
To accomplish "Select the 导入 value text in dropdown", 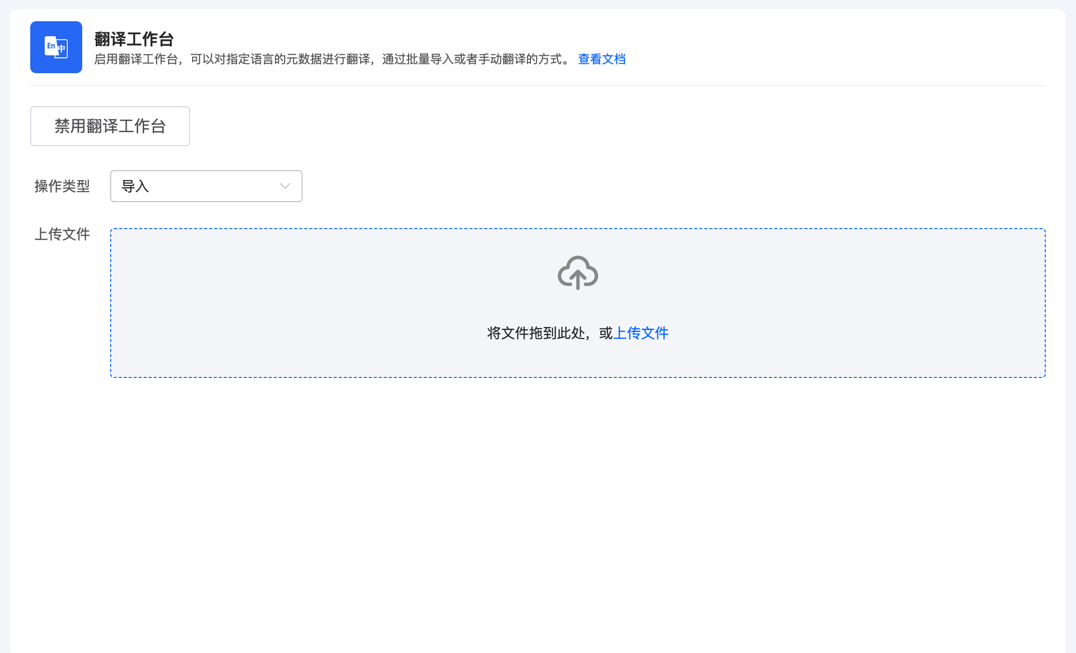I will [135, 187].
